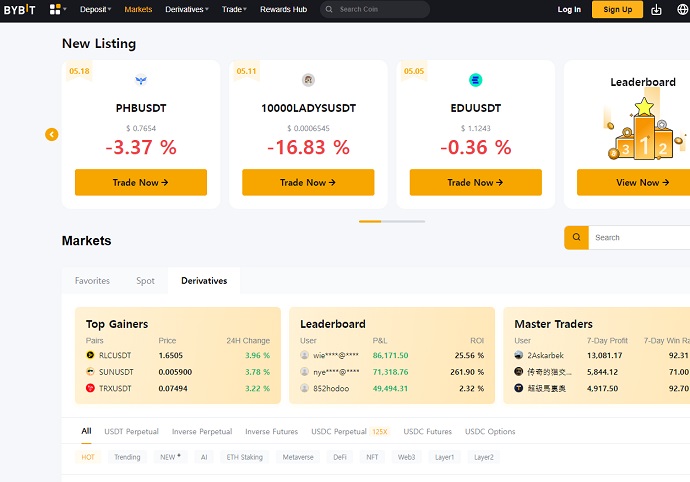Open the Rewards Hub page
The height and width of the screenshot is (482, 690).
pos(283,9)
